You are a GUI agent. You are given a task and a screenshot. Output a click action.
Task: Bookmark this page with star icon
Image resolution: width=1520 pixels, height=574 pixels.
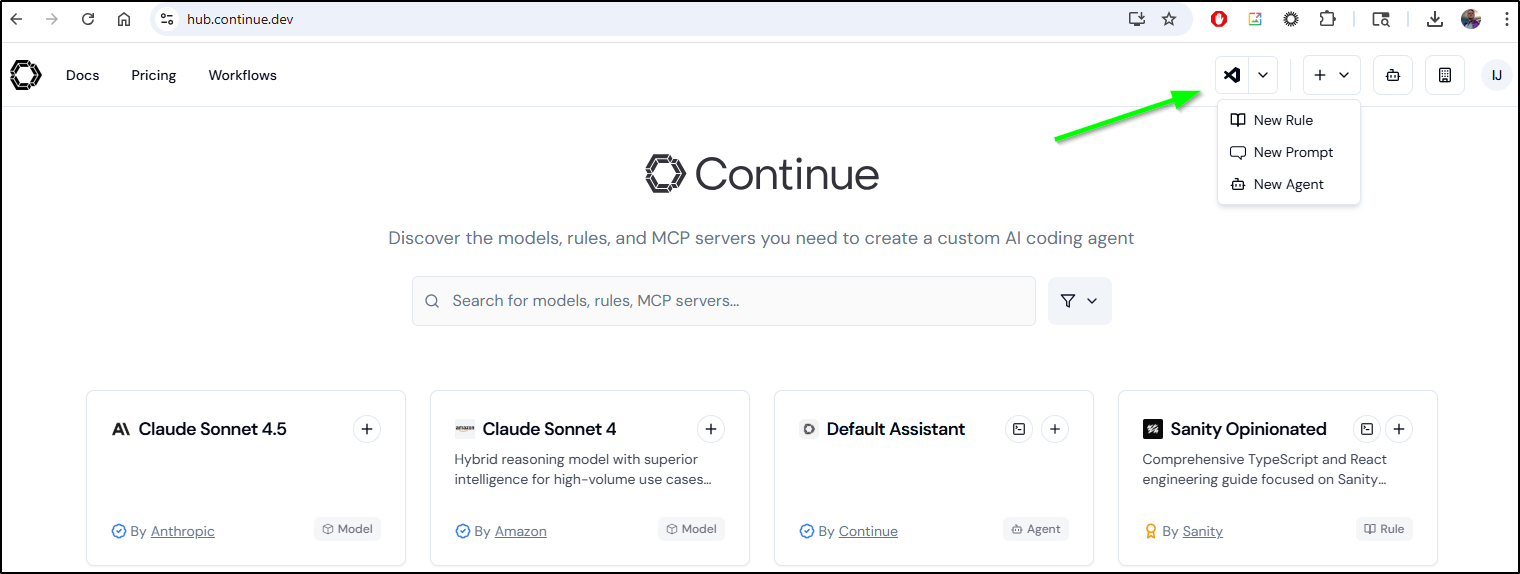(1169, 19)
